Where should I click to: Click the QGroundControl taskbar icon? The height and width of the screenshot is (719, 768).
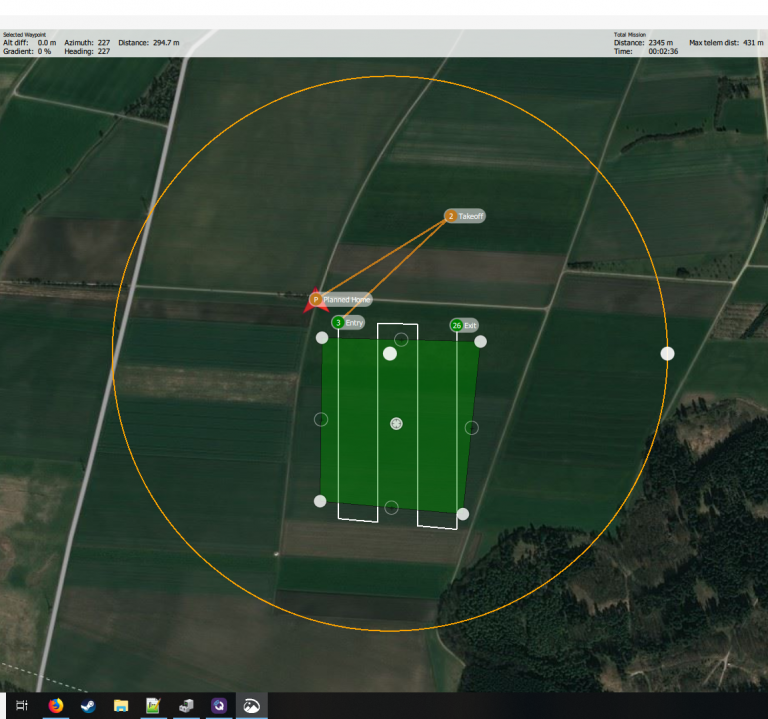251,706
